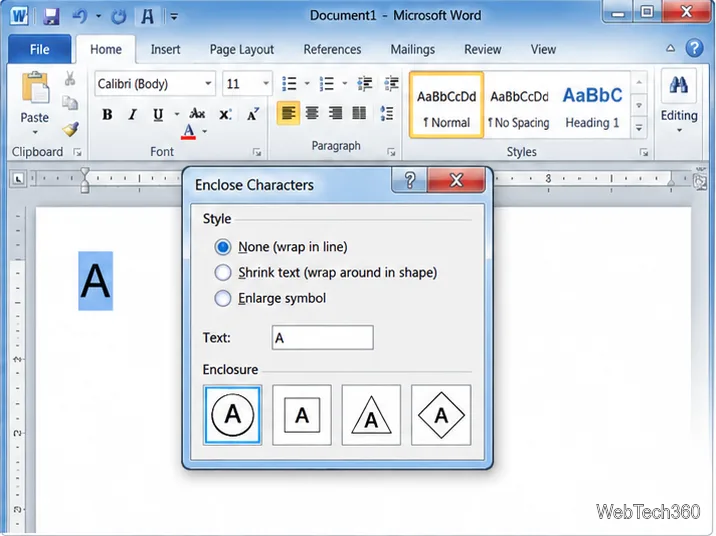
Task: Switch to the View tab
Action: 543,49
